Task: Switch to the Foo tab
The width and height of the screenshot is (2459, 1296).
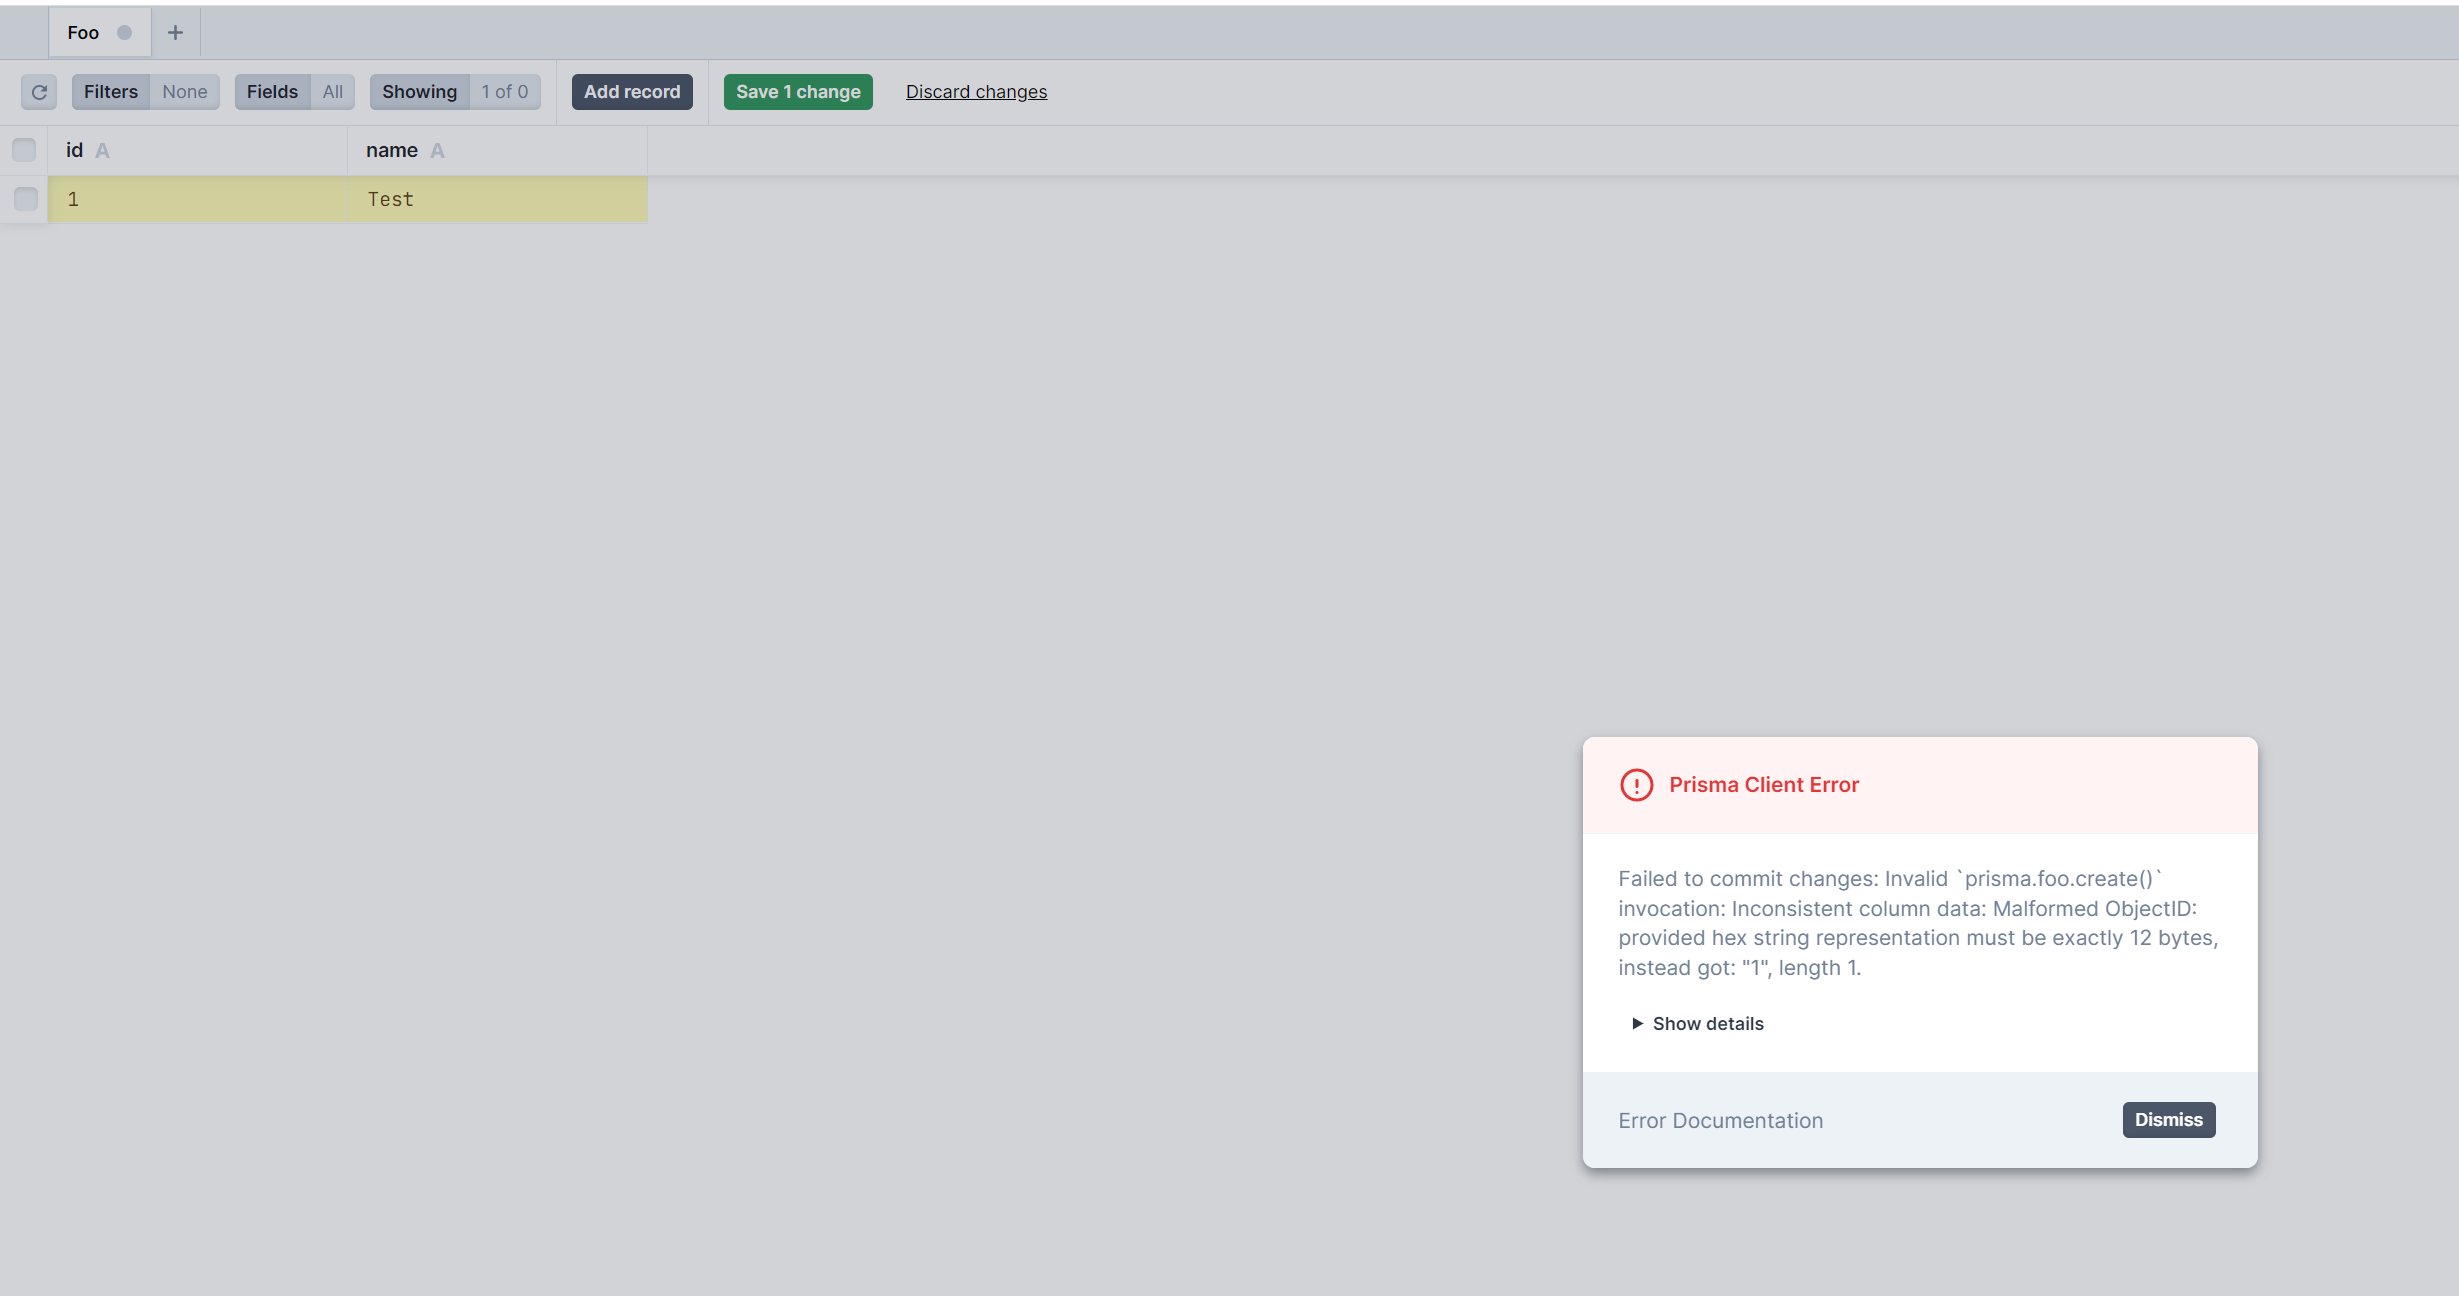Action: point(84,33)
